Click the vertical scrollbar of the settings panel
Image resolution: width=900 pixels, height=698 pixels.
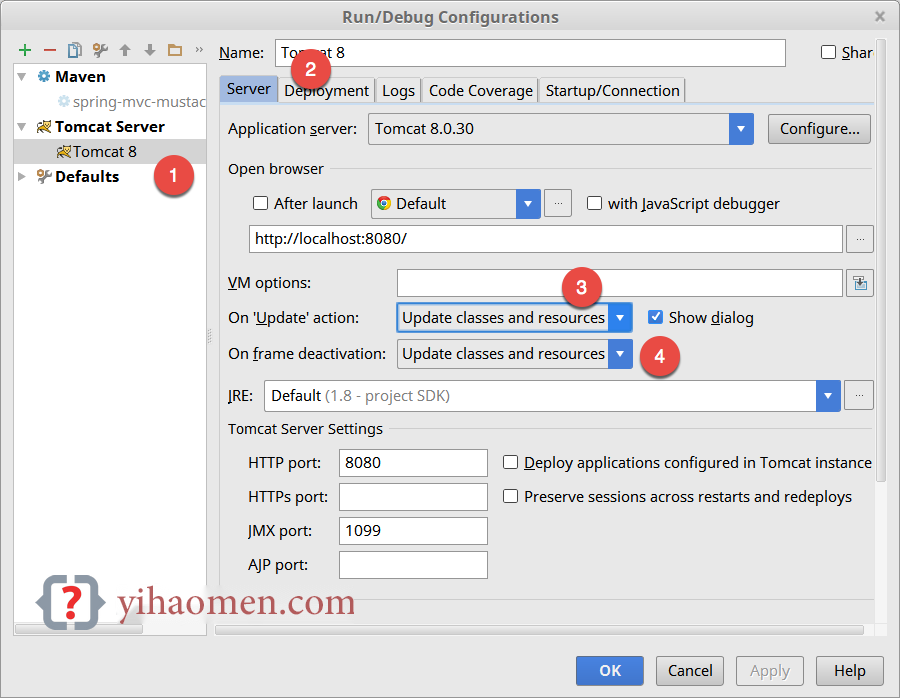[x=882, y=258]
